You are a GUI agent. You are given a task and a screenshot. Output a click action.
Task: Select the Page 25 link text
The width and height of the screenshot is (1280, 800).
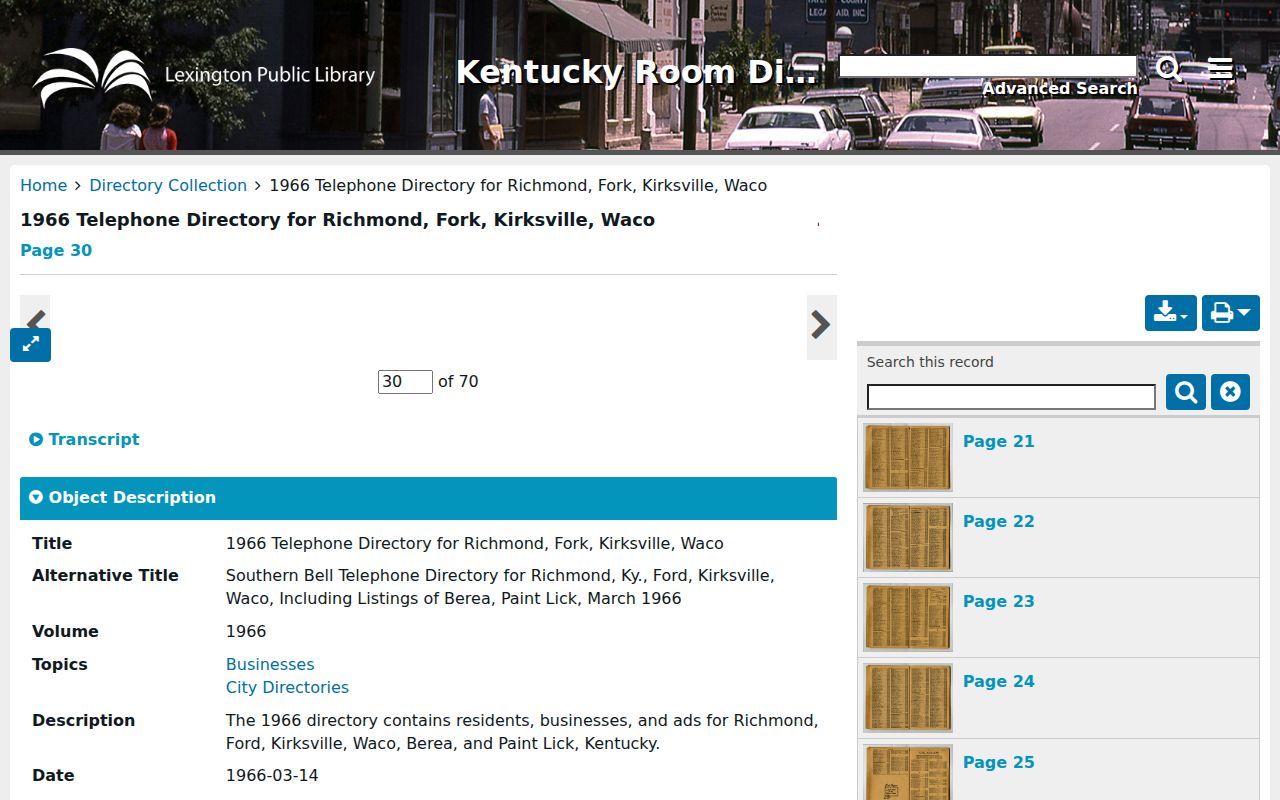click(999, 762)
